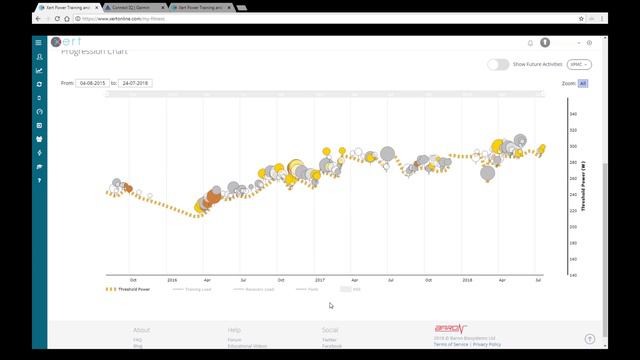
Task: Bookmark this page with the star
Action: [x=581, y=19]
